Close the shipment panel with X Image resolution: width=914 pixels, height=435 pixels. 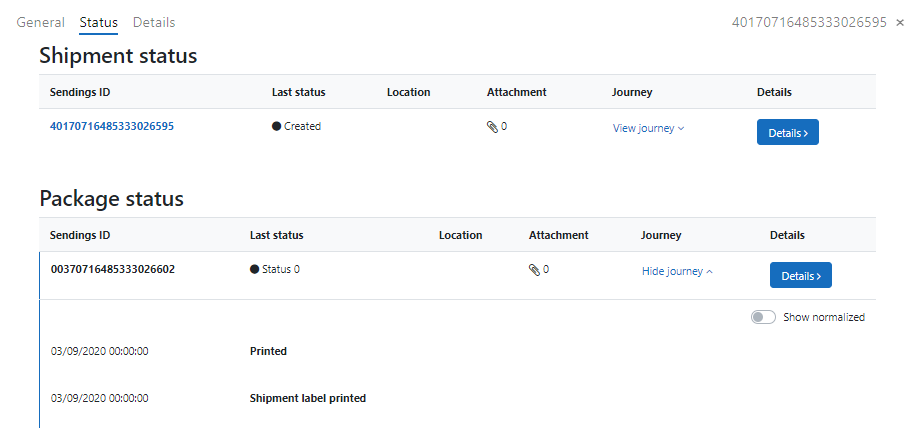[900, 22]
